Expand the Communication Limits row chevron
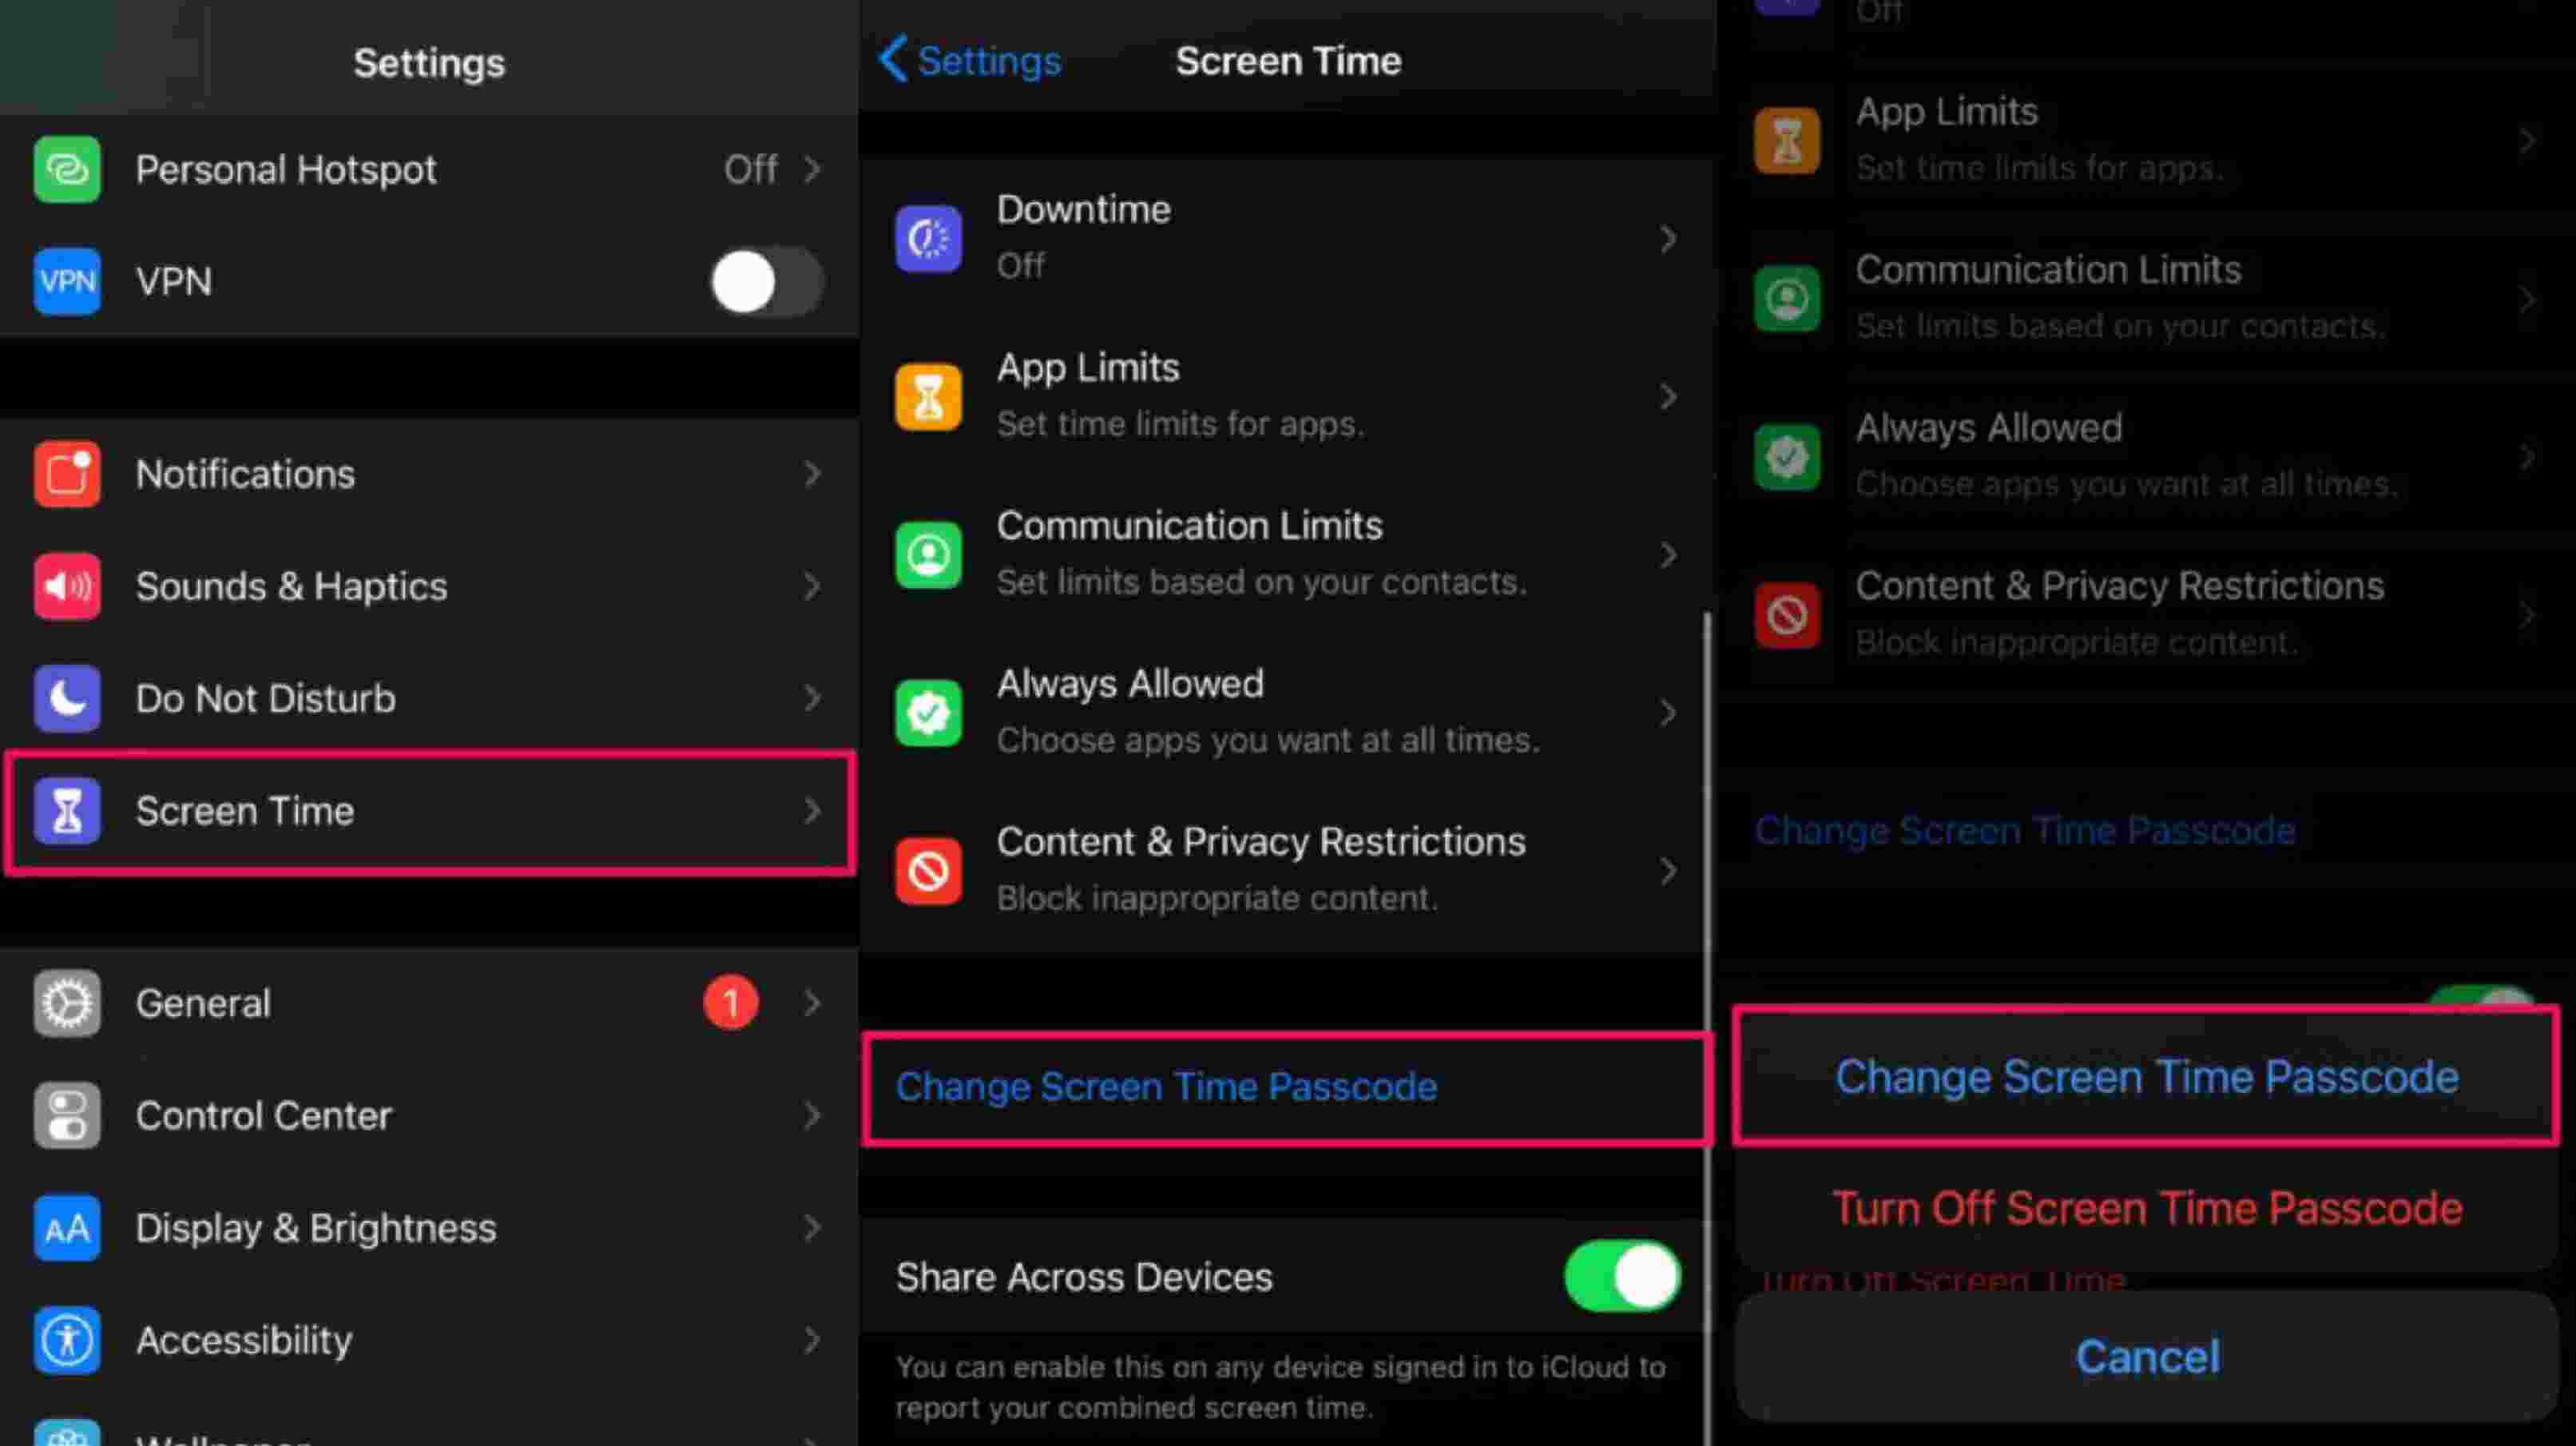 (1667, 554)
